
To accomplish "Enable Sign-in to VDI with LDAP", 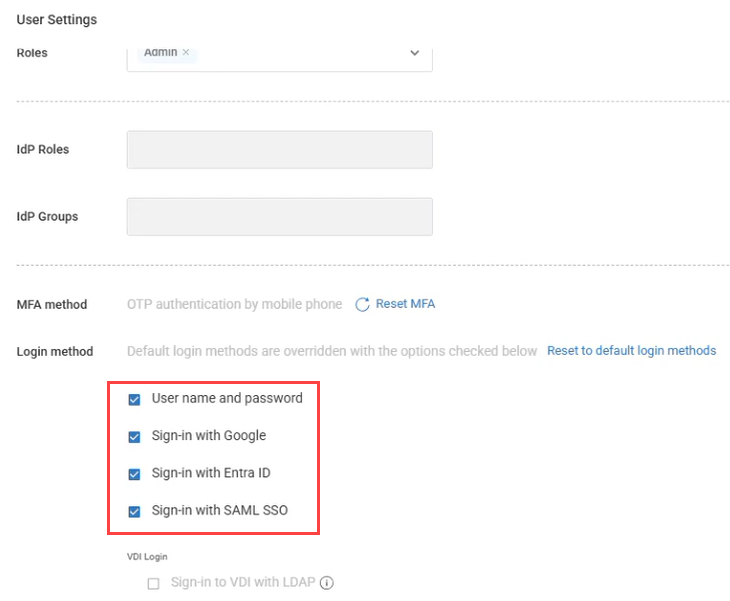I will click(153, 583).
